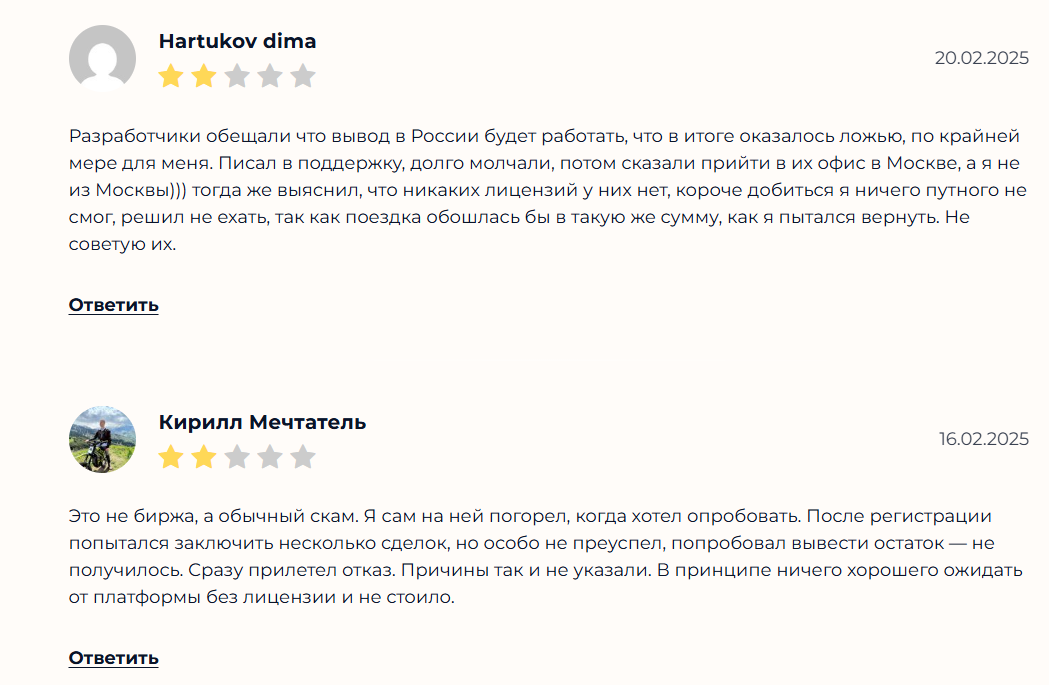Open the Кирилл Мечтатель username

tap(262, 422)
